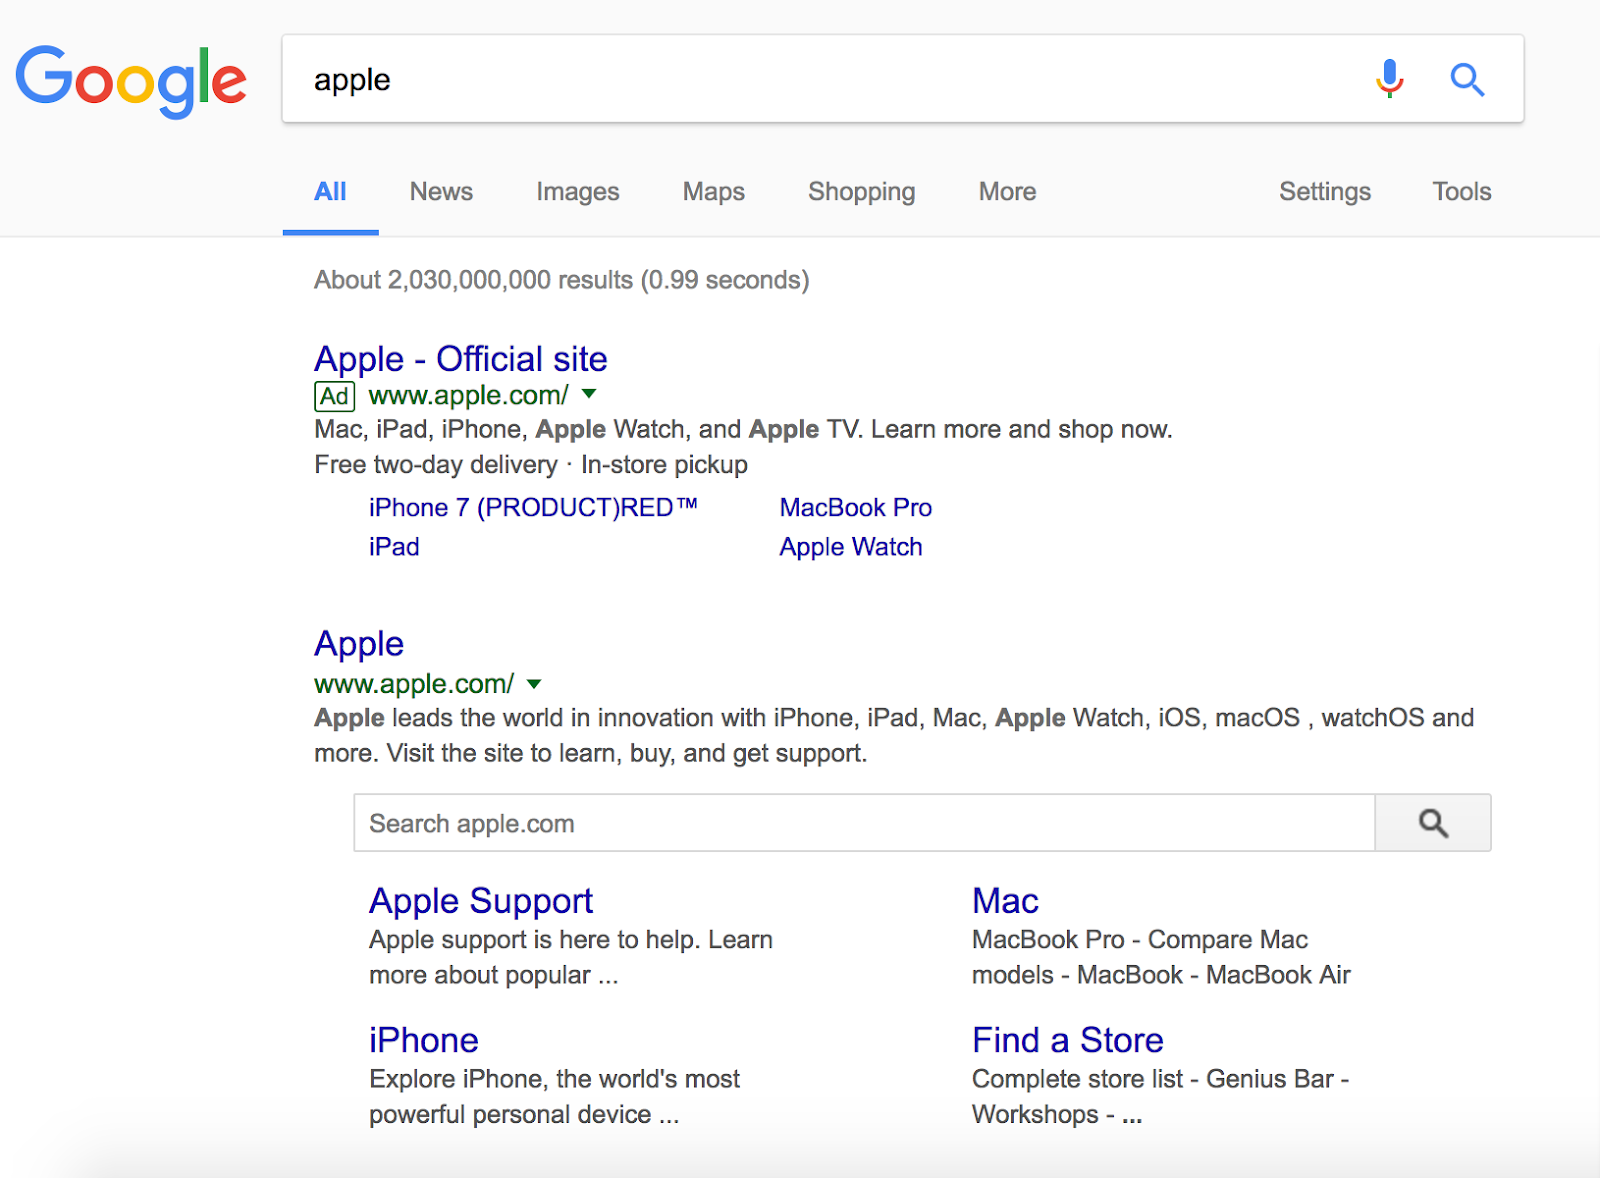Open the dropdown arrow next to organic www.apple.com/
Screen dimensions: 1600x1178
[534, 684]
